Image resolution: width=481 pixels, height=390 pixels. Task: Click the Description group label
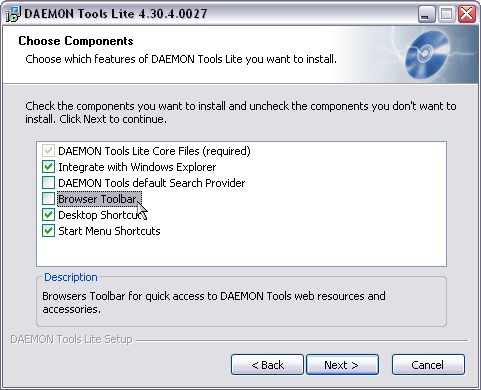(71, 277)
